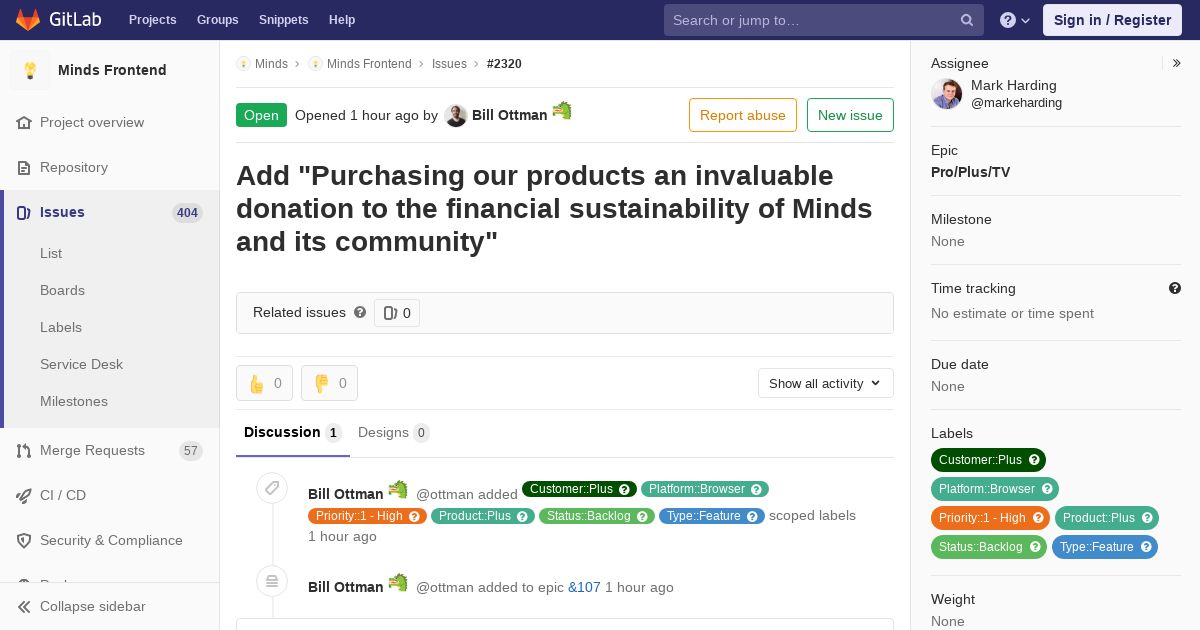This screenshot has width=1200, height=630.
Task: Click the search magnifier icon
Action: coord(967,20)
